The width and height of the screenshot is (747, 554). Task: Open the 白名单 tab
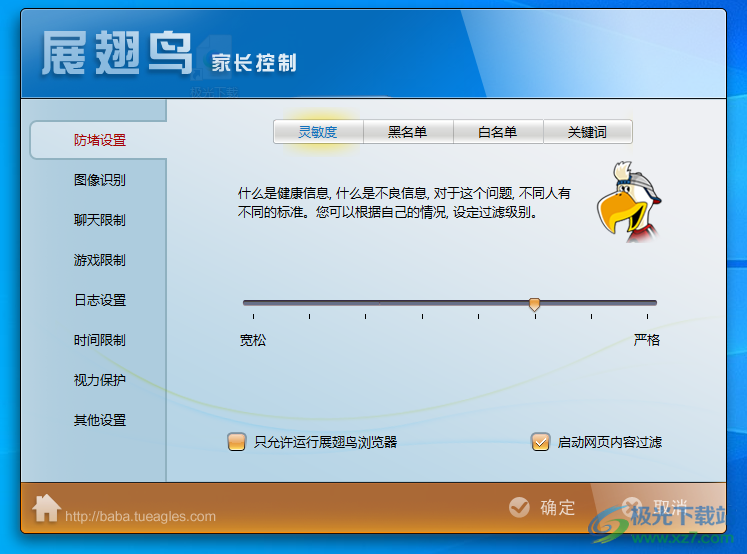[498, 132]
